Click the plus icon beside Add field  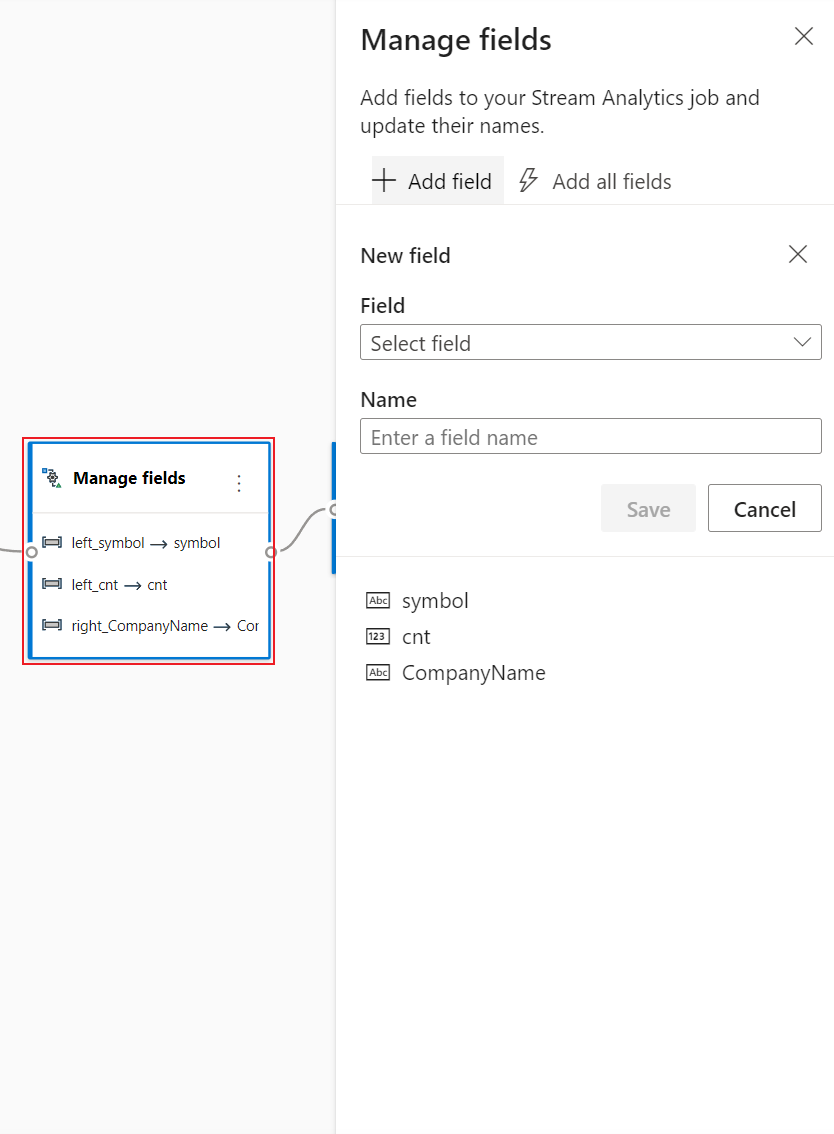click(x=384, y=181)
